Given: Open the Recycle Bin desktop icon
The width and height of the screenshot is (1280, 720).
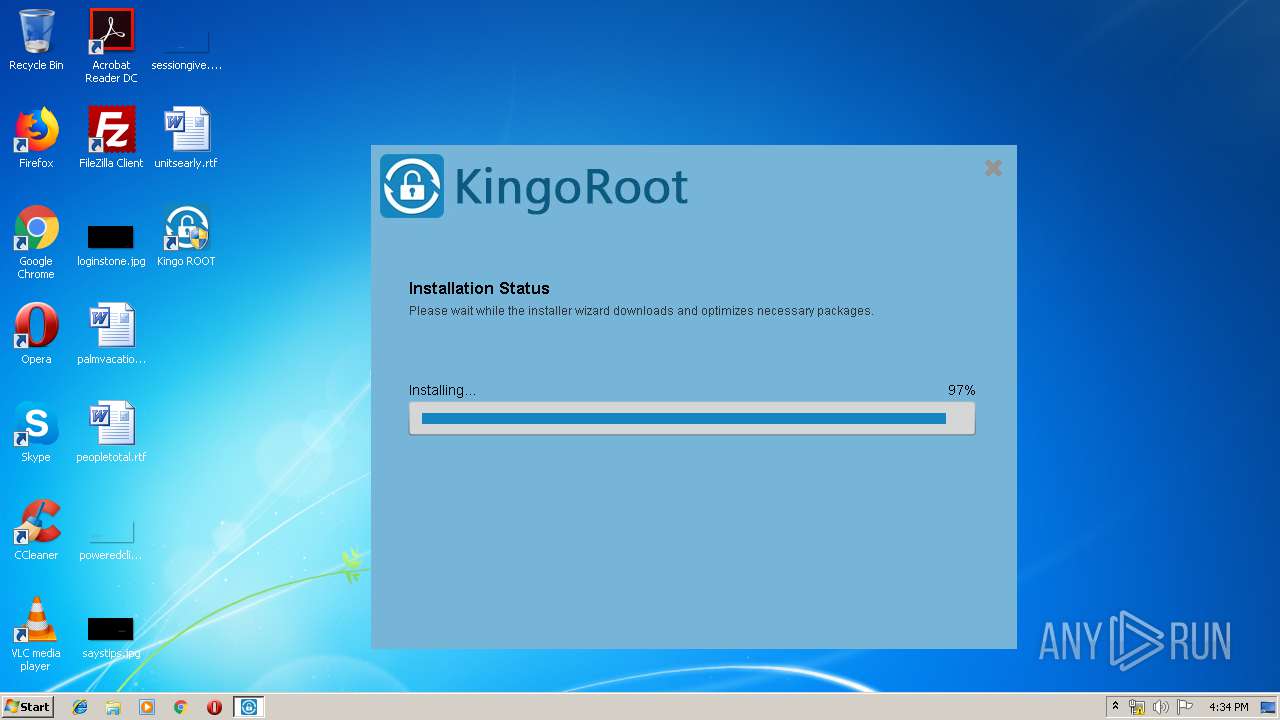Looking at the screenshot, I should pos(36,40).
